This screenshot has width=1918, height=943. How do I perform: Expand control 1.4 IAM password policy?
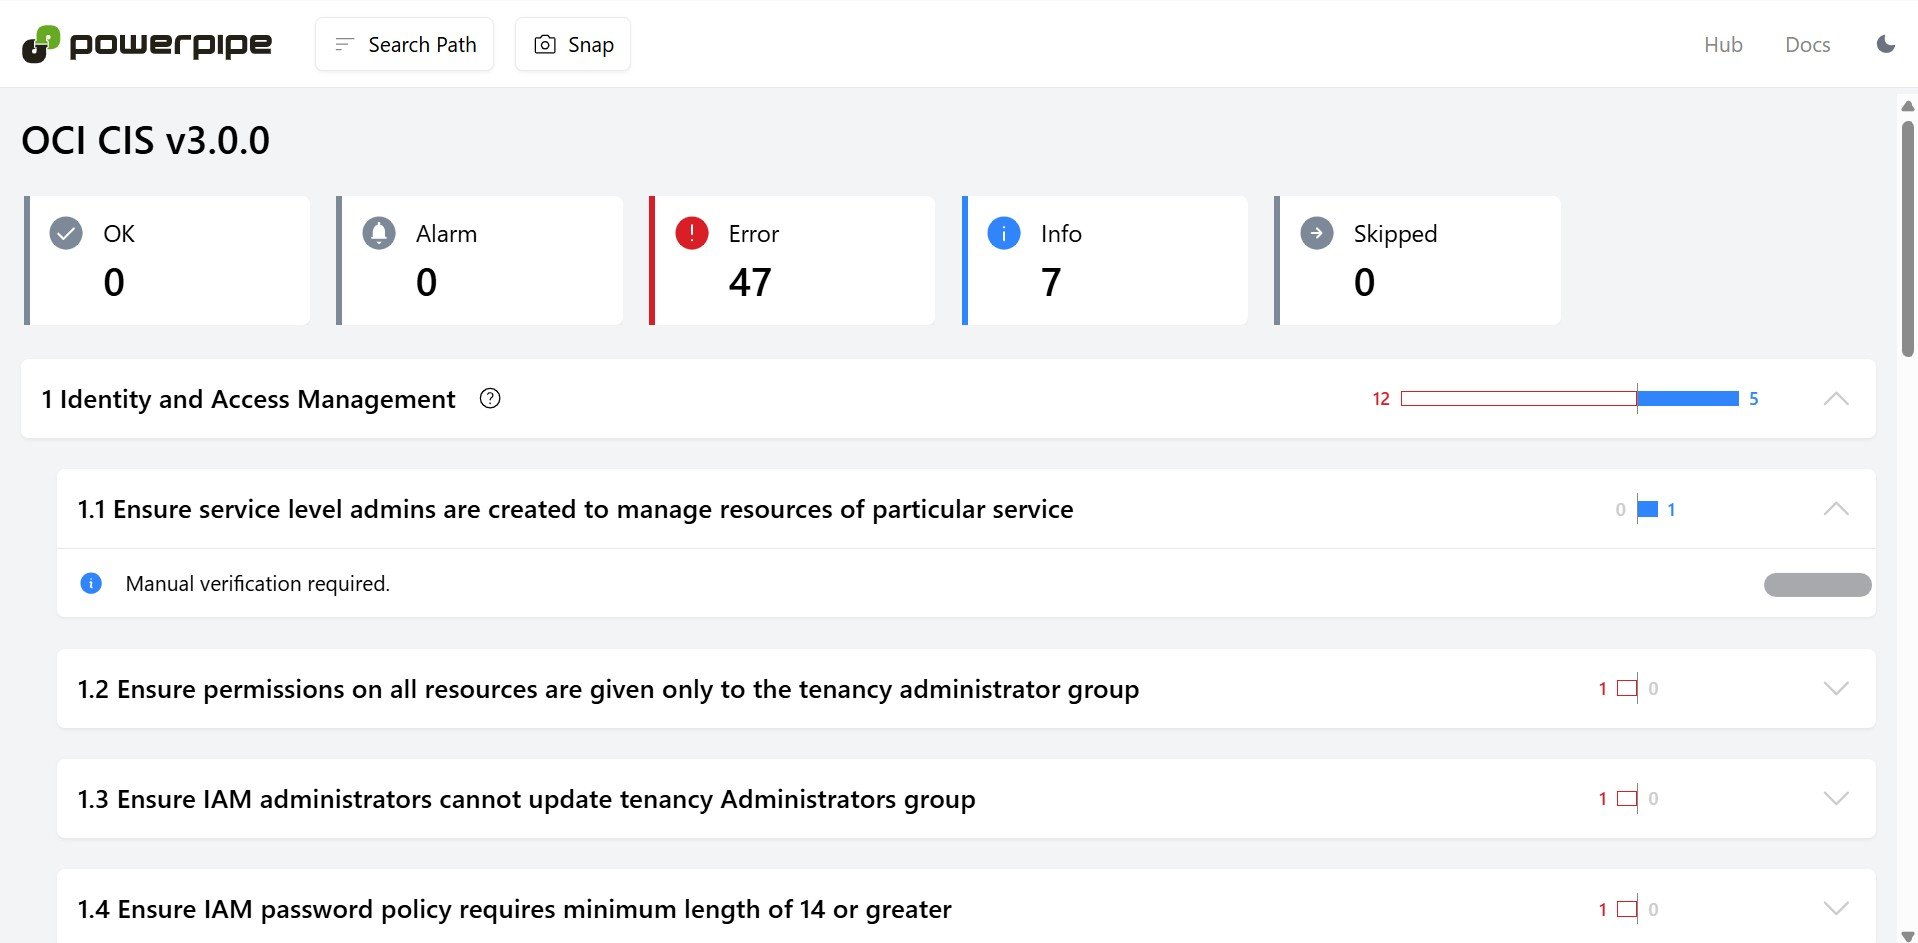(x=1836, y=908)
